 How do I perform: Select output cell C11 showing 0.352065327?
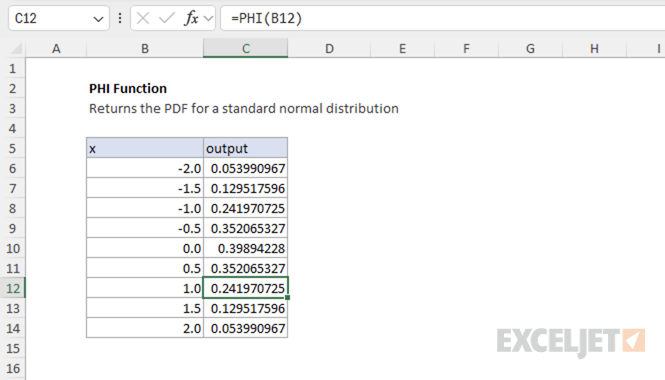pyautogui.click(x=246, y=268)
